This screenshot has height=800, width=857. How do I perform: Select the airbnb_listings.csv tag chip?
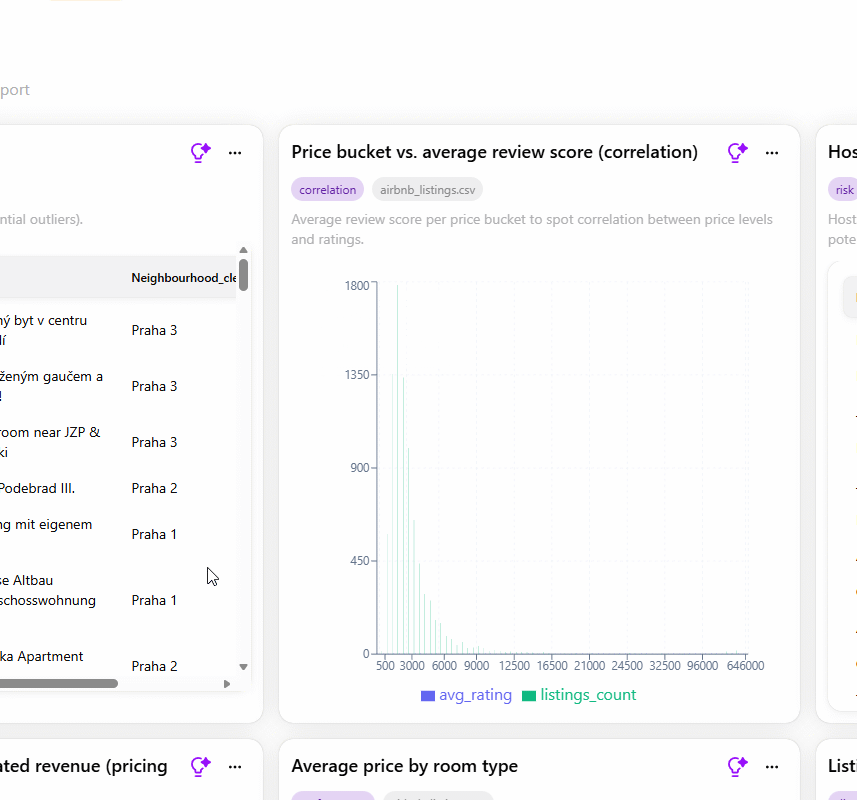(427, 190)
